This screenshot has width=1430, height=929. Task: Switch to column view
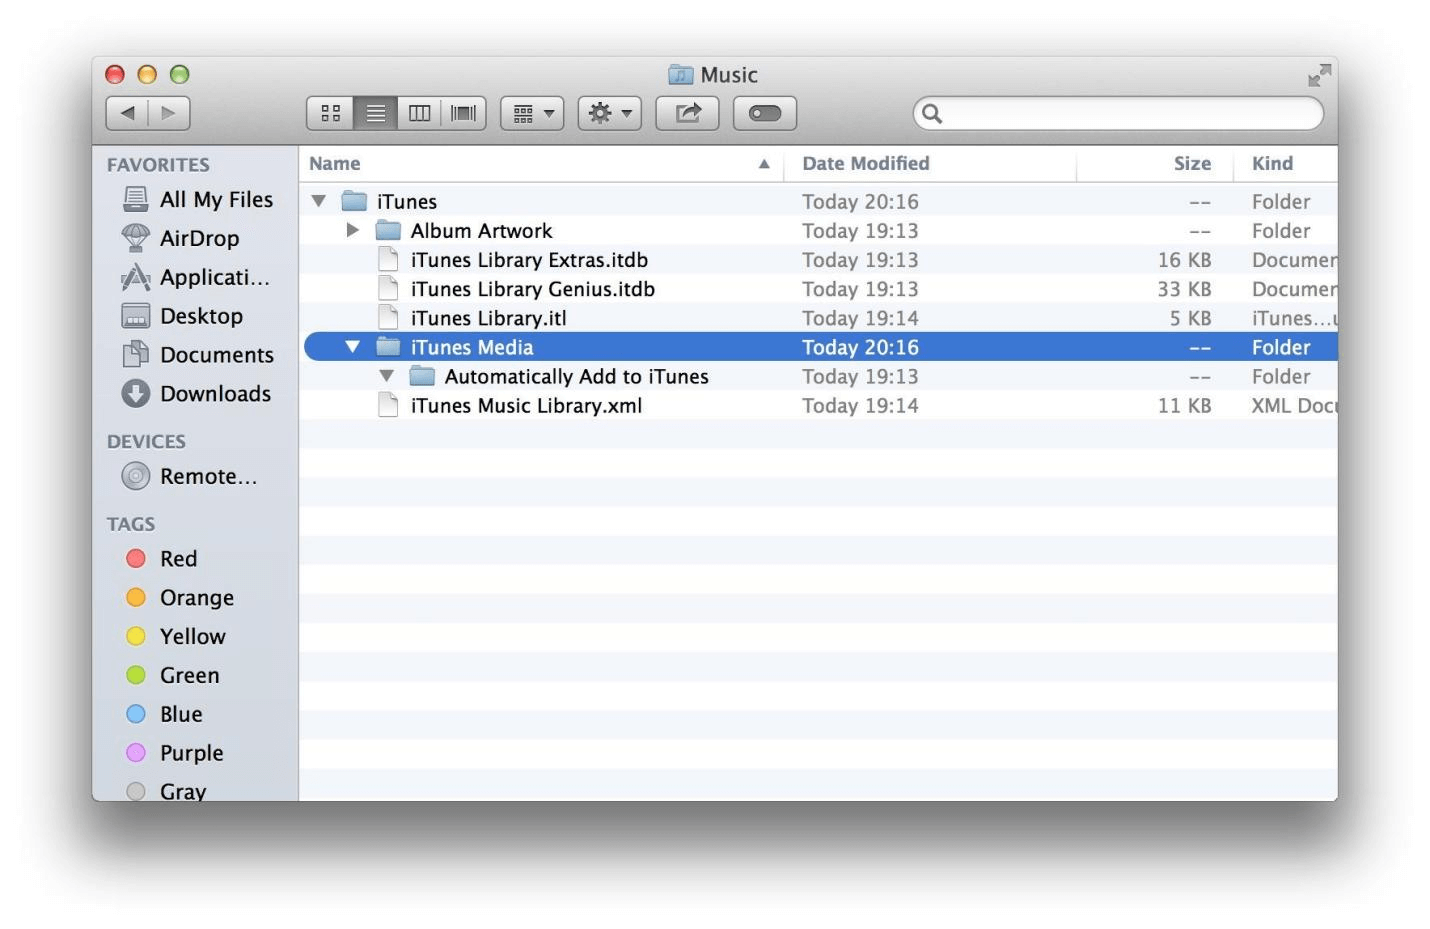(x=419, y=113)
